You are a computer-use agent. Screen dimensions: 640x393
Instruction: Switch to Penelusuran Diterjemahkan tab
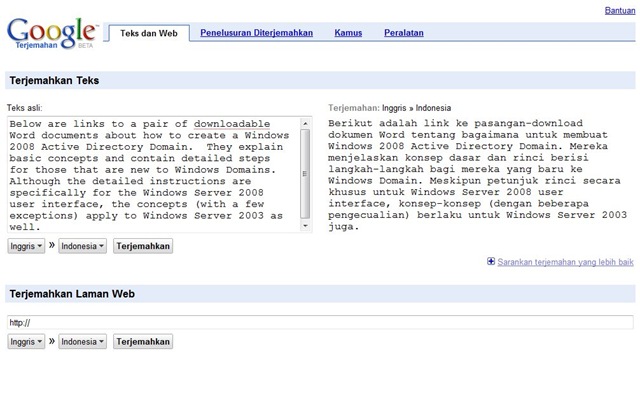[256, 33]
